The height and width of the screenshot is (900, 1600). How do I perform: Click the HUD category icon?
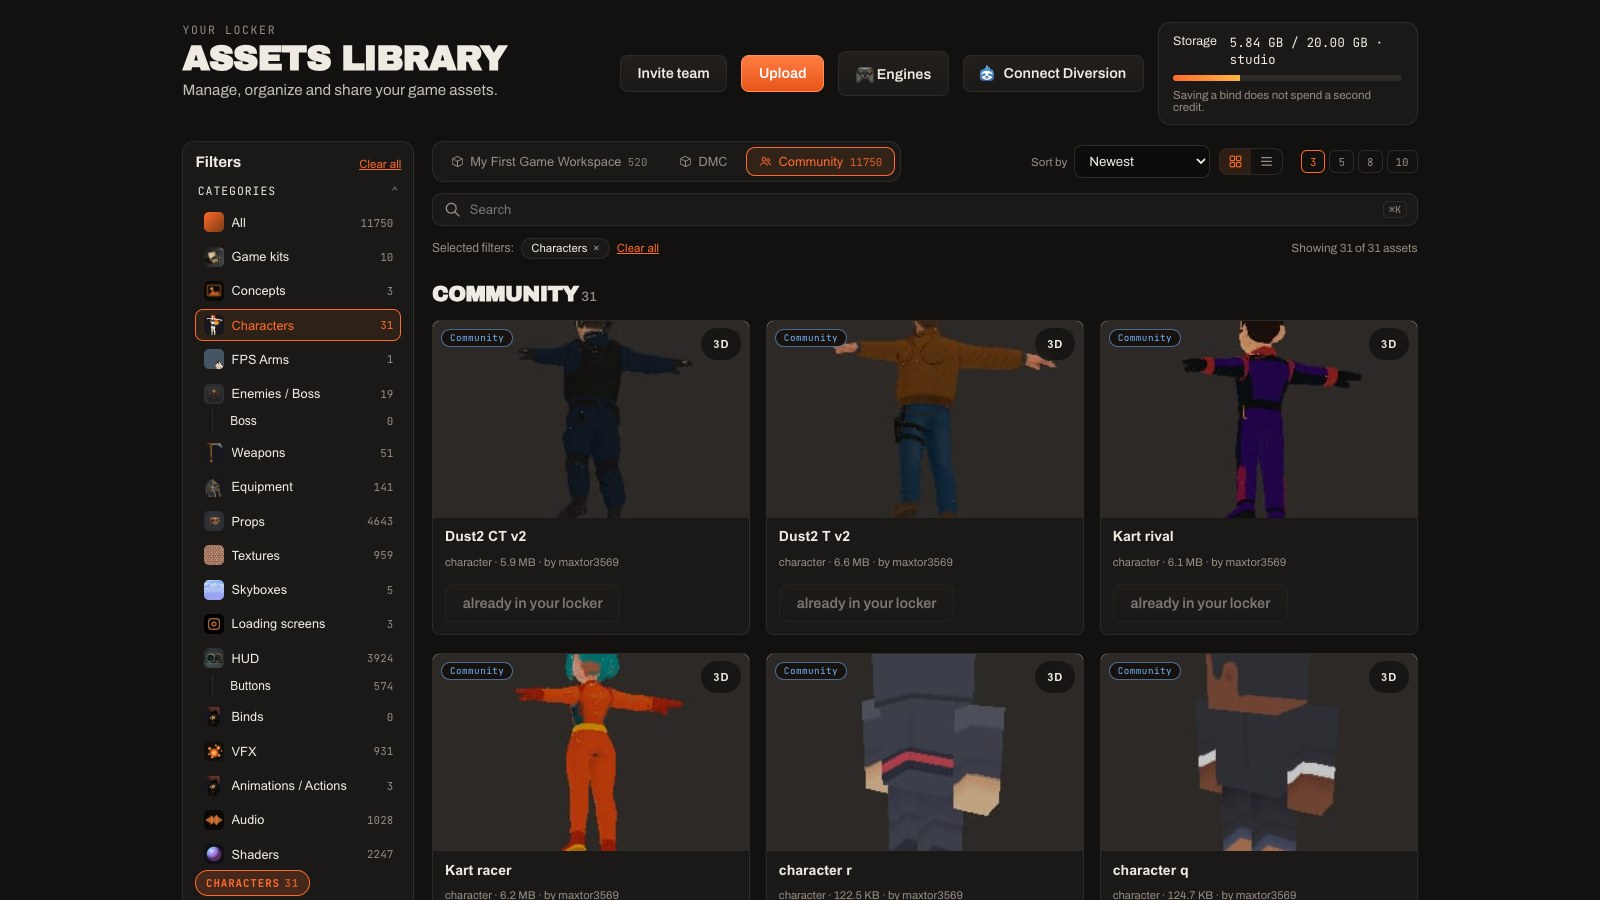click(x=214, y=658)
